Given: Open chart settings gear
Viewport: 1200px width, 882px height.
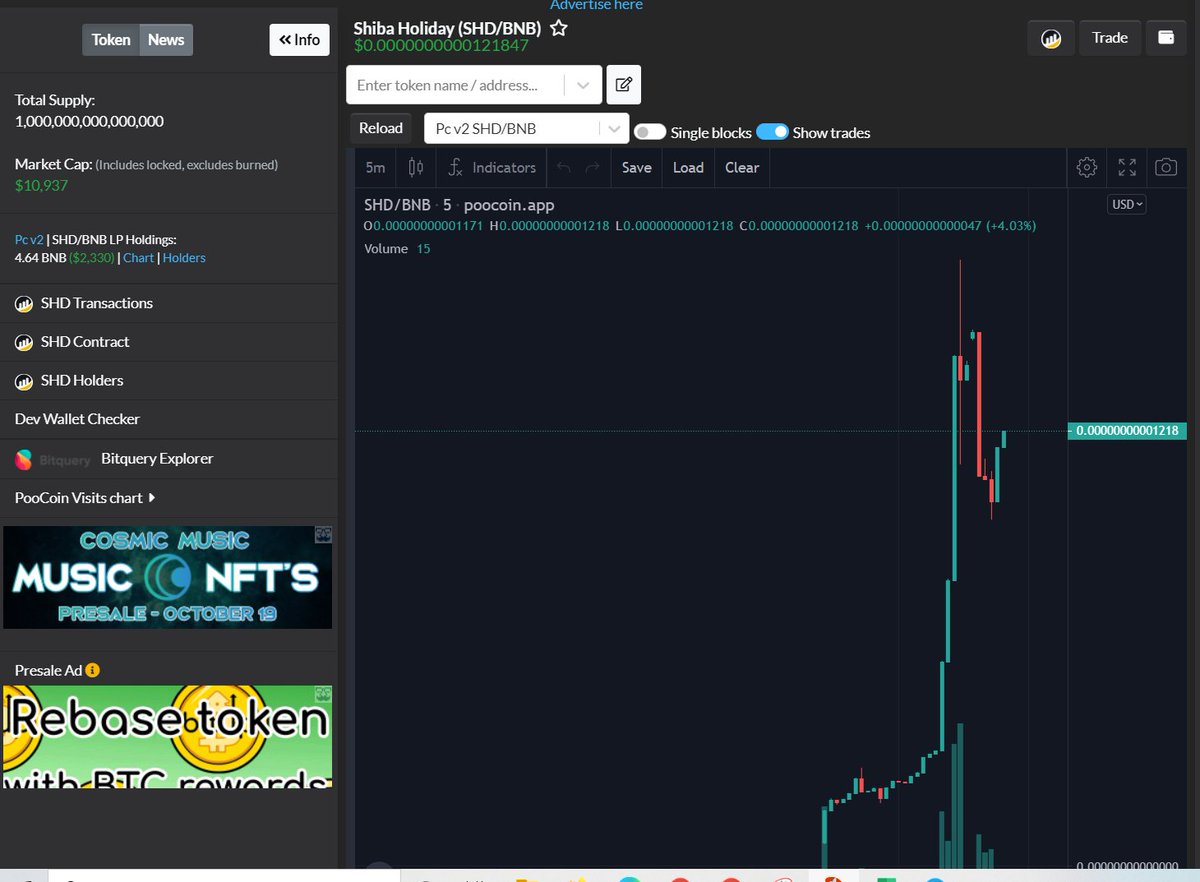Looking at the screenshot, I should 1087,167.
